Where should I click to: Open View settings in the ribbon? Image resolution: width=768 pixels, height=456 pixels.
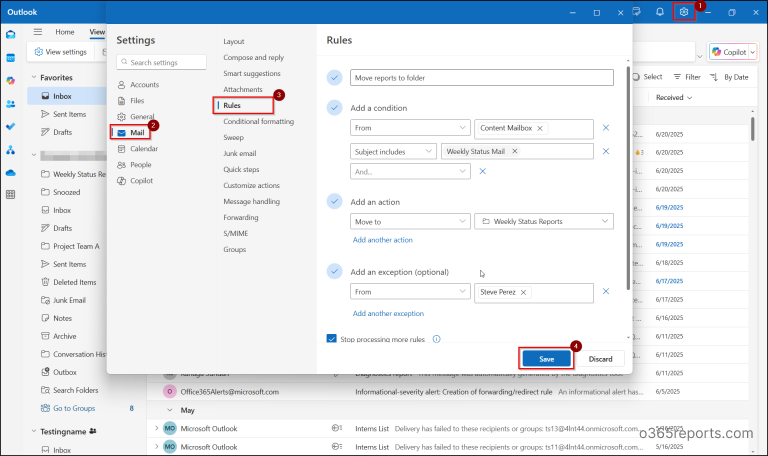(61, 52)
